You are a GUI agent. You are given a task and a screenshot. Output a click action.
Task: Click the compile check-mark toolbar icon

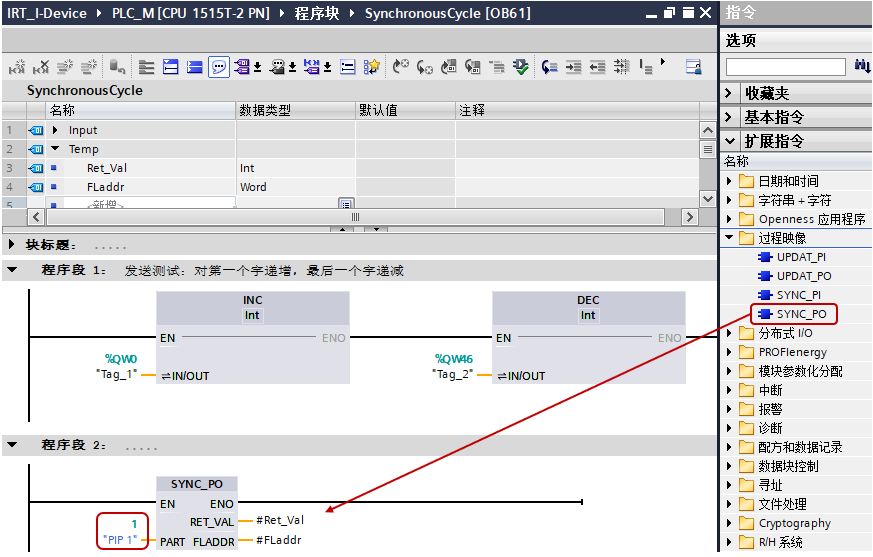pos(521,67)
